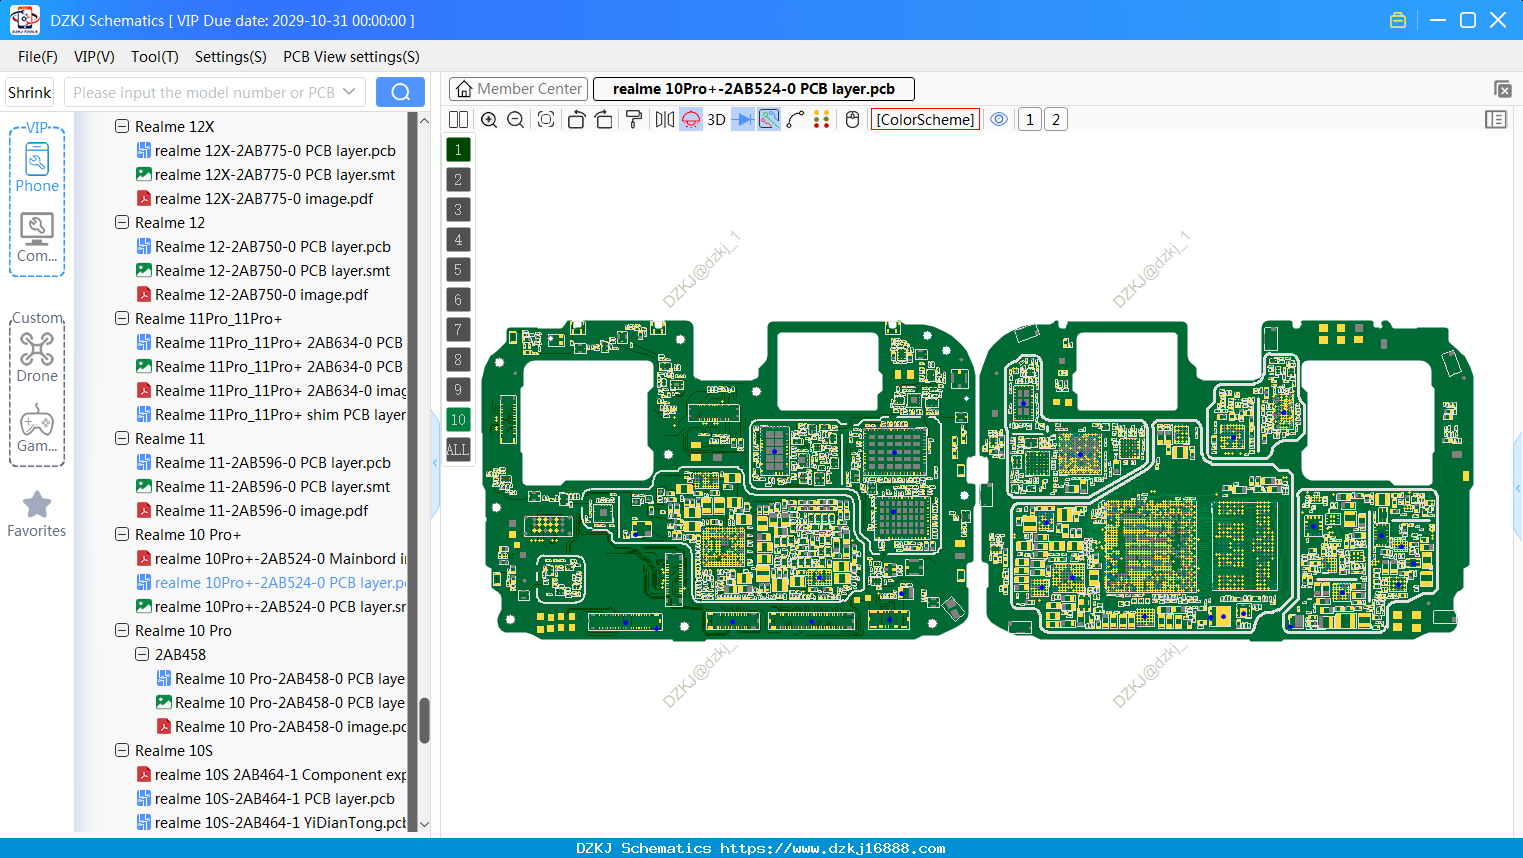Collapse the Realme 10S tree node
This screenshot has height=858, width=1523.
pyautogui.click(x=122, y=751)
